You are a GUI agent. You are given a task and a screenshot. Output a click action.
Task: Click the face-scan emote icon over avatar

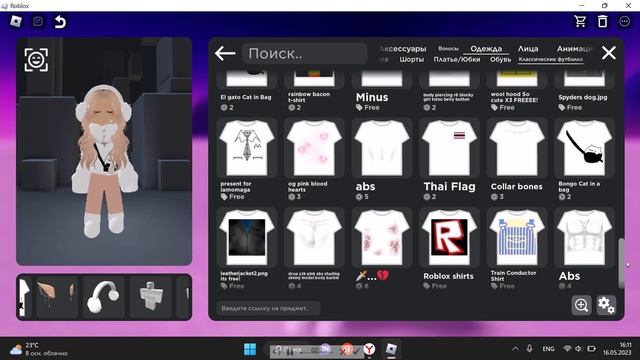click(36, 60)
